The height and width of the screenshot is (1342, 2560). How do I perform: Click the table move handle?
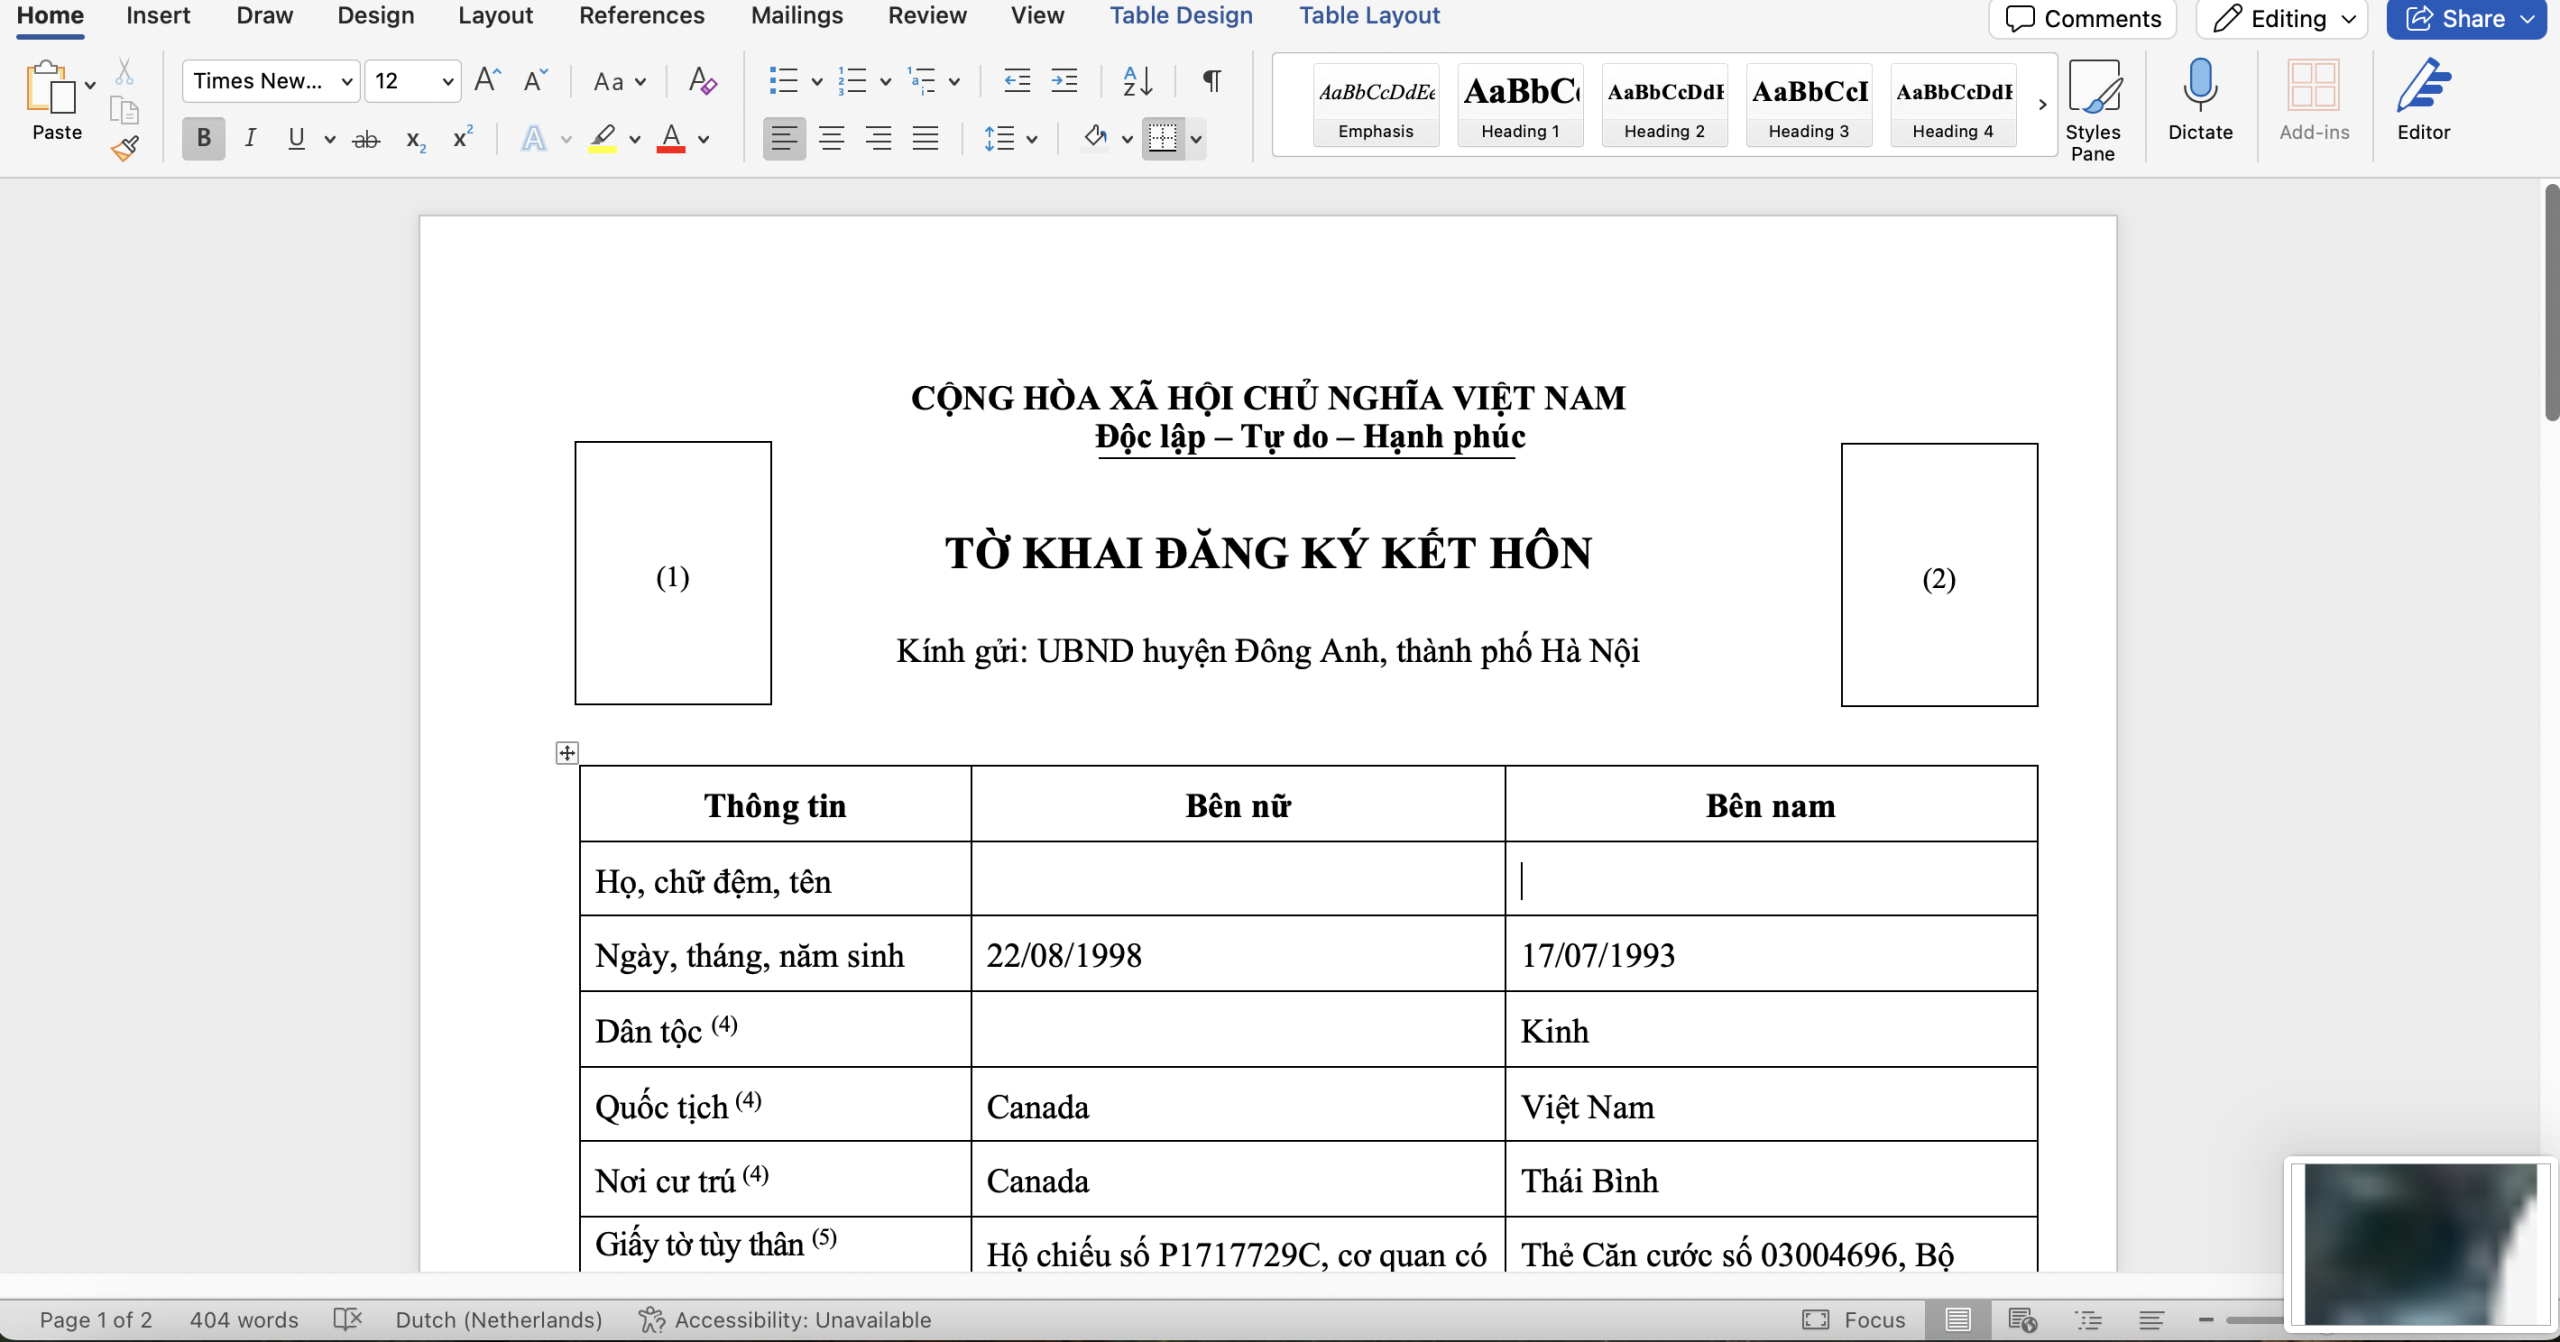click(x=567, y=753)
